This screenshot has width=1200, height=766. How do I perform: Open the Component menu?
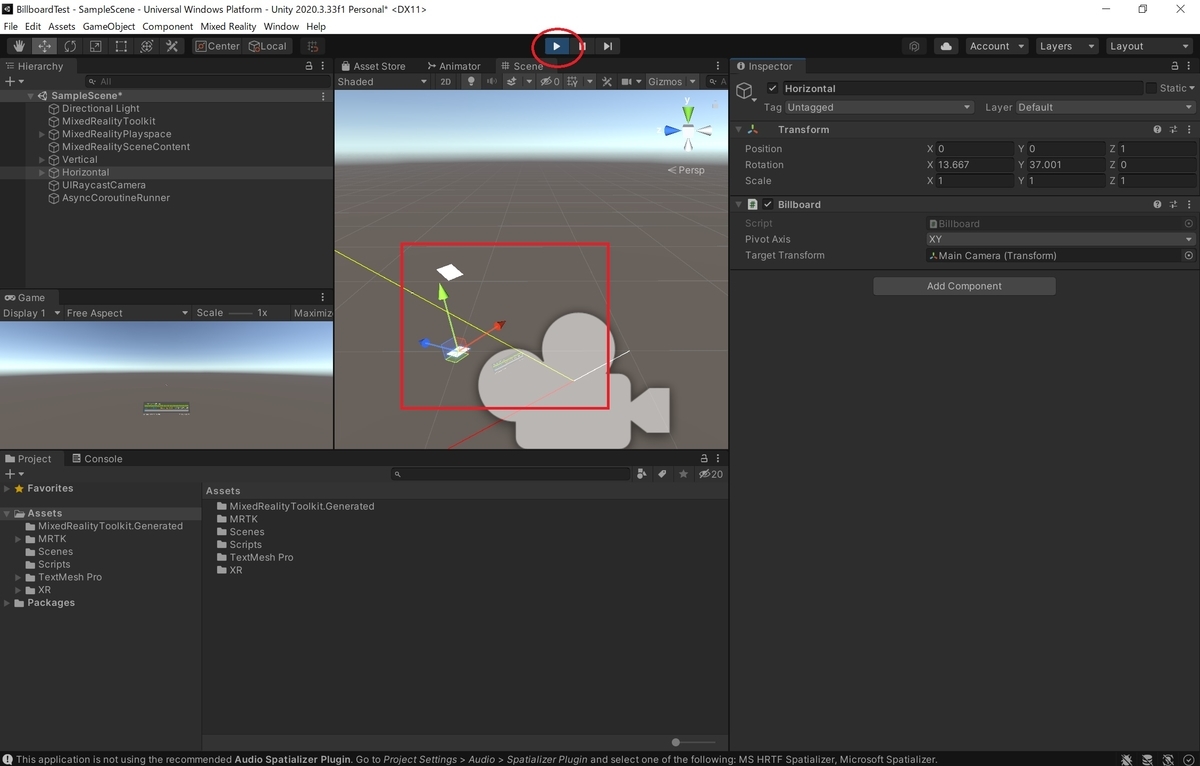click(168, 26)
